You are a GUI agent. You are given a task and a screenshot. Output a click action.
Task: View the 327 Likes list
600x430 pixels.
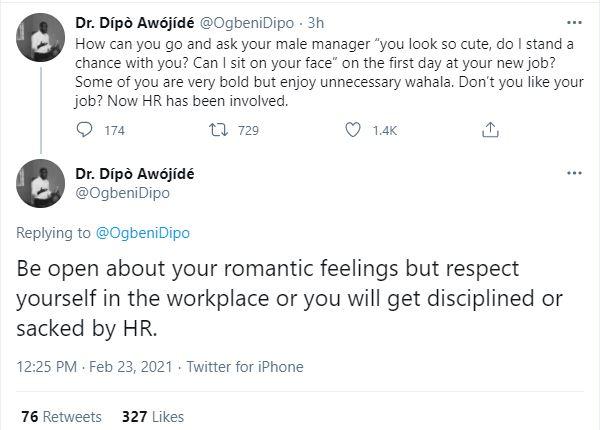point(153,415)
